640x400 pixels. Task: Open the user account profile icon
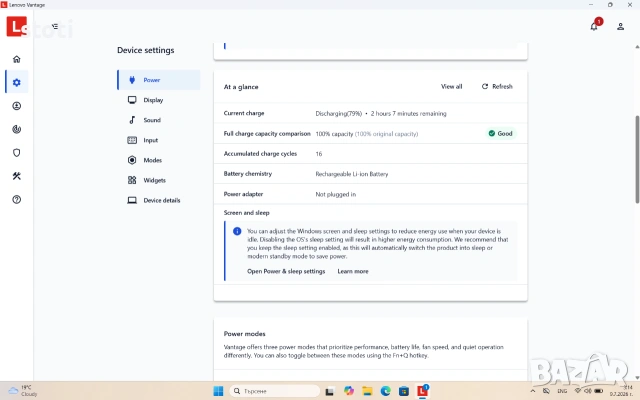[x=620, y=27]
